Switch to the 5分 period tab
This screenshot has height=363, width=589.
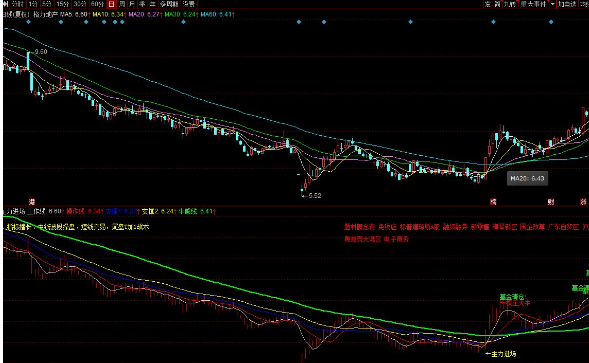[x=47, y=4]
